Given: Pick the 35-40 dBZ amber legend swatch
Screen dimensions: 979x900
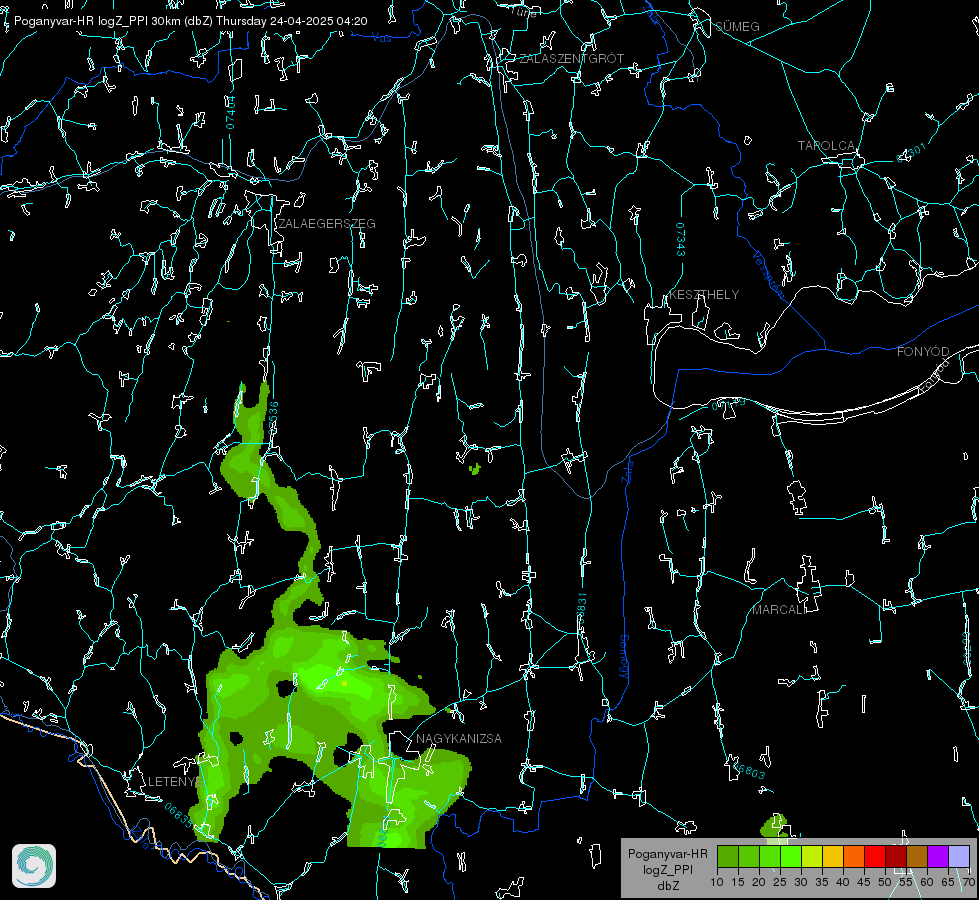Looking at the screenshot, I should pos(833,856).
